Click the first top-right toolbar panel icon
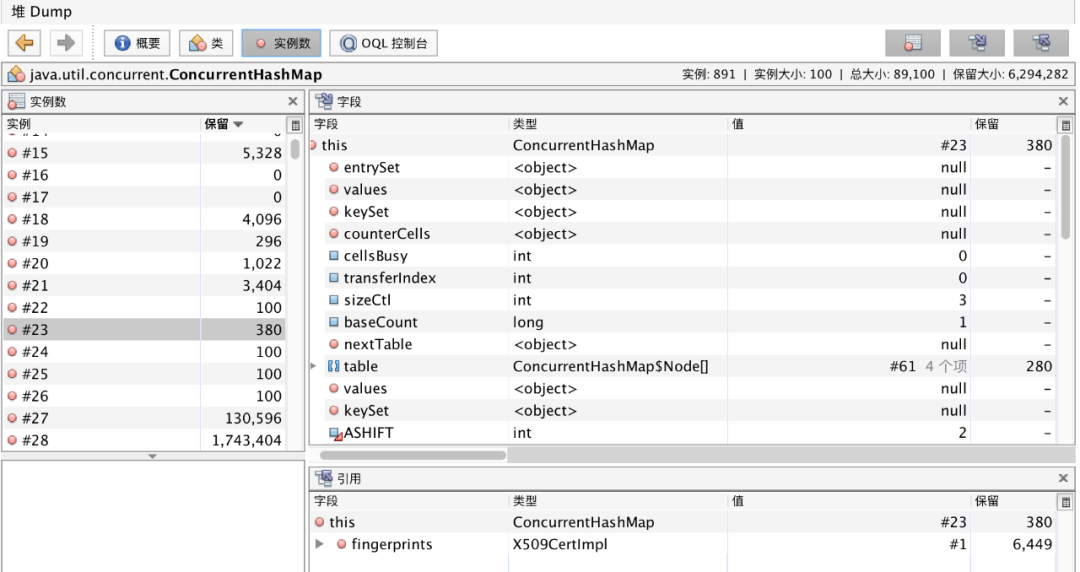The width and height of the screenshot is (1080, 572). point(912,43)
